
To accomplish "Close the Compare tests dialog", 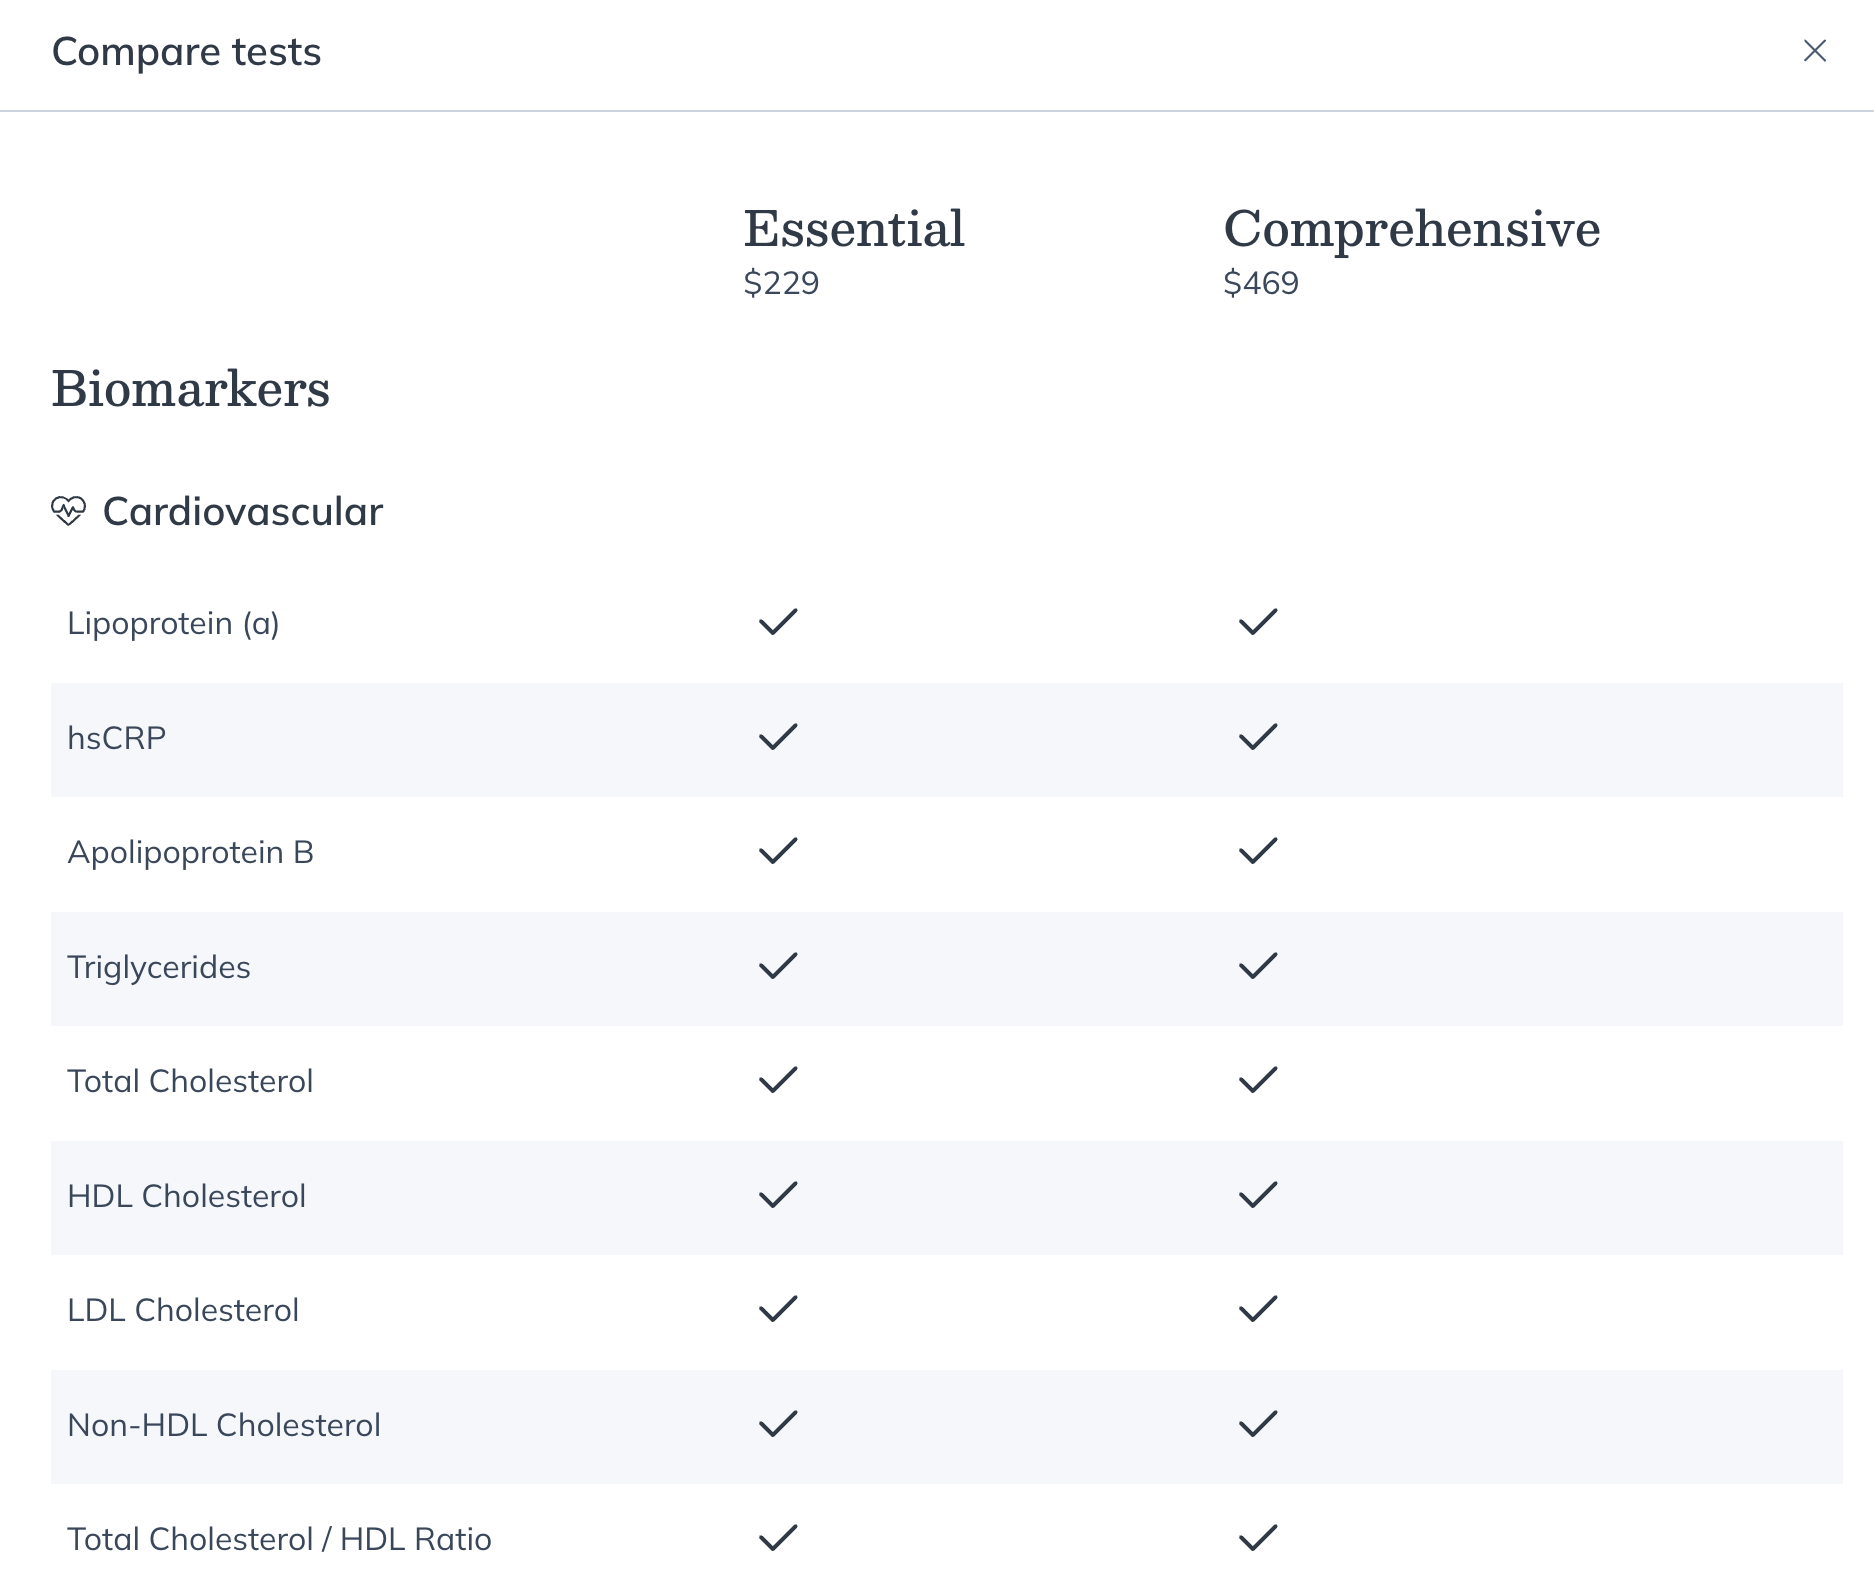I will pyautogui.click(x=1814, y=51).
